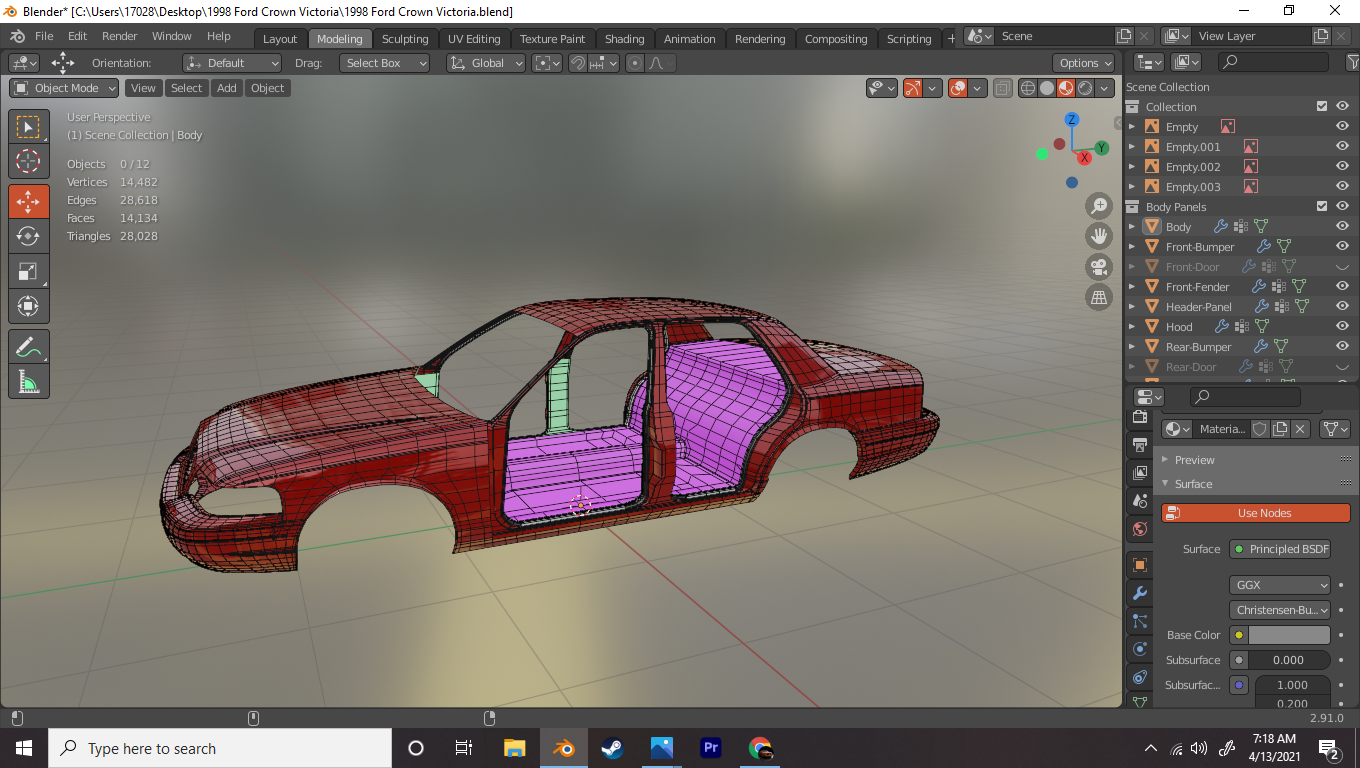Select the Select Box tool in the toolbar
Screen dimensions: 1360x768
tap(29, 126)
